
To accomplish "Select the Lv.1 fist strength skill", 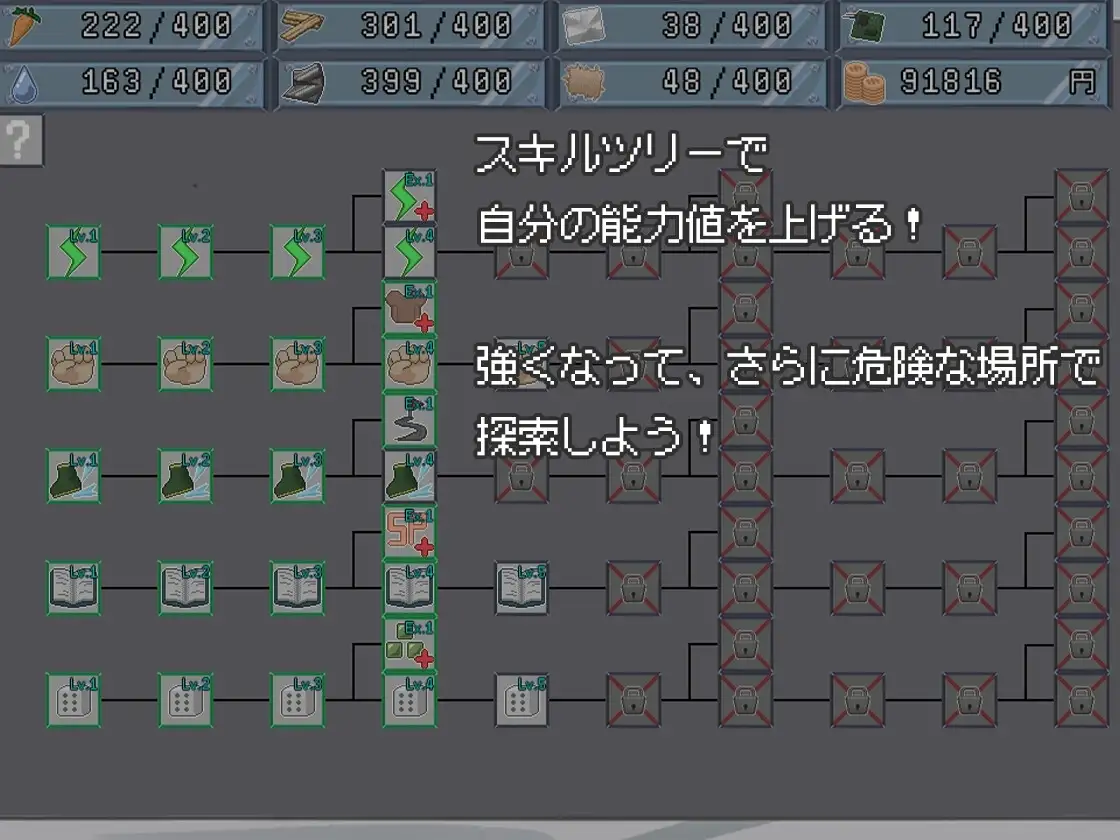I will (x=75, y=365).
